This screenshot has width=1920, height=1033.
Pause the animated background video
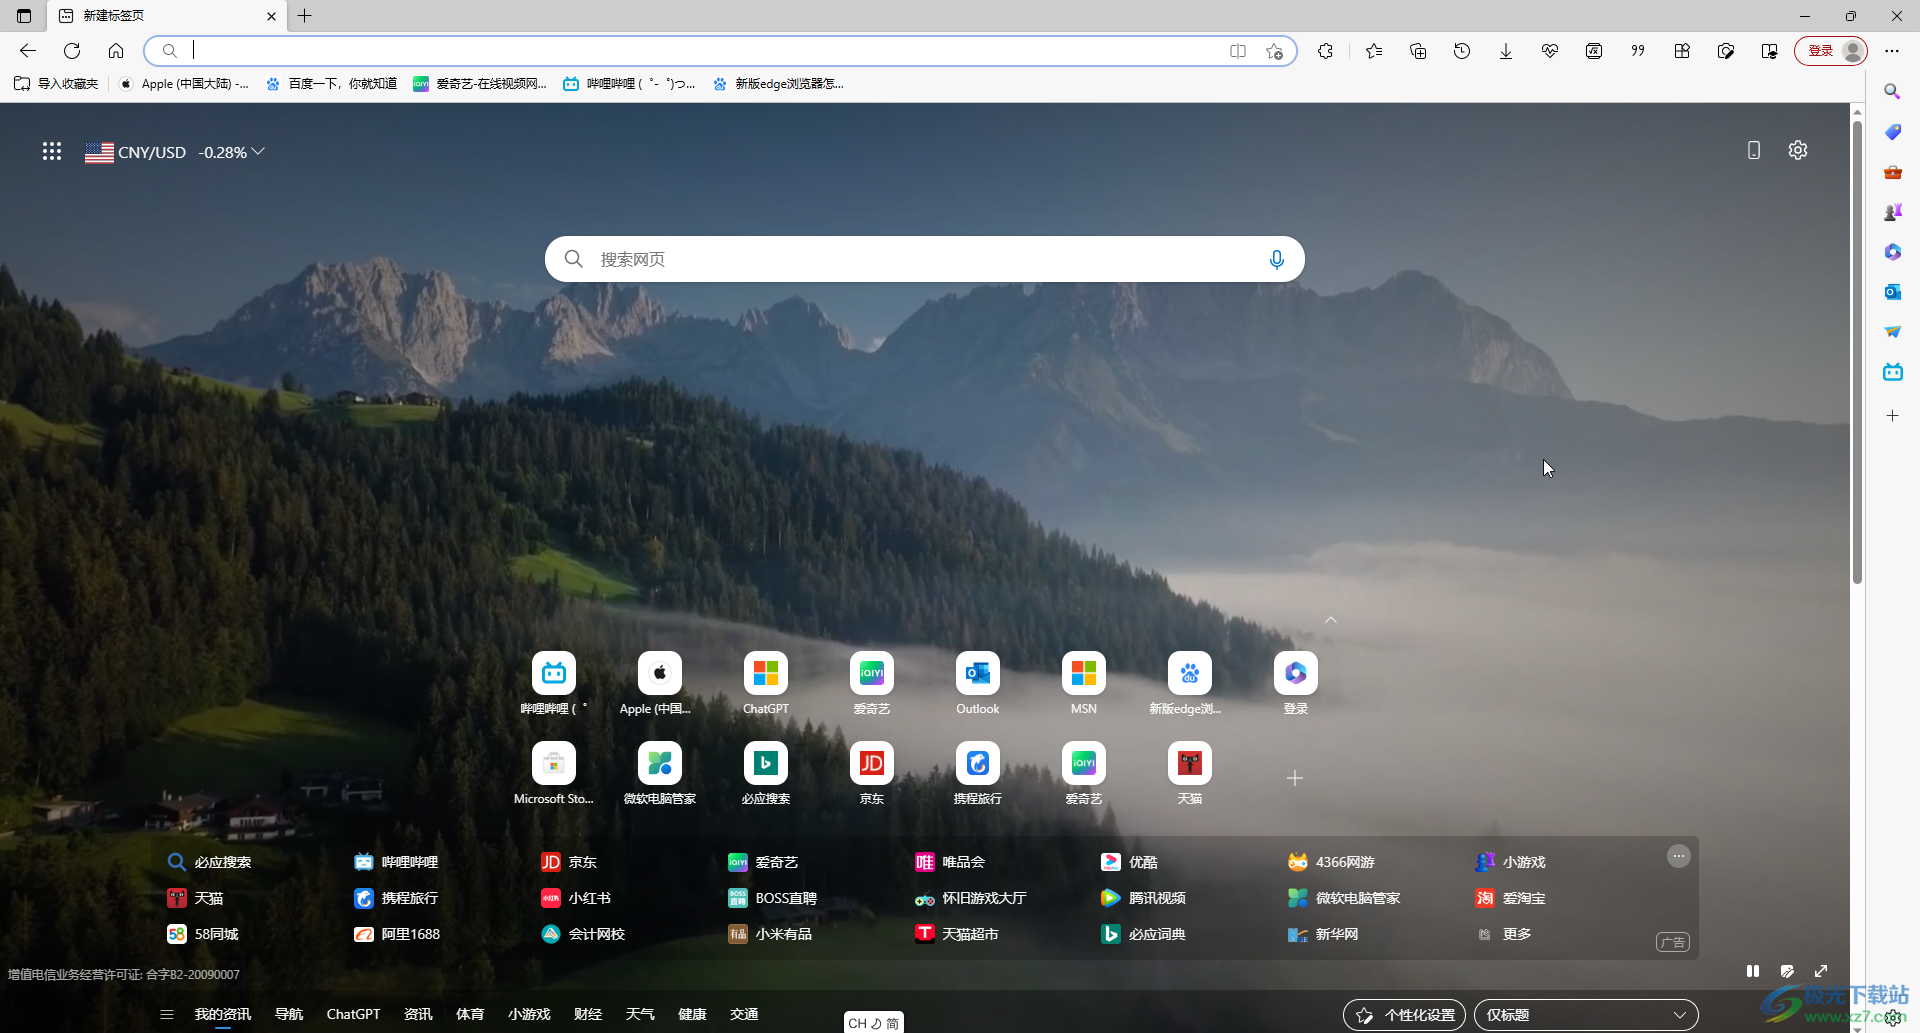coord(1753,971)
